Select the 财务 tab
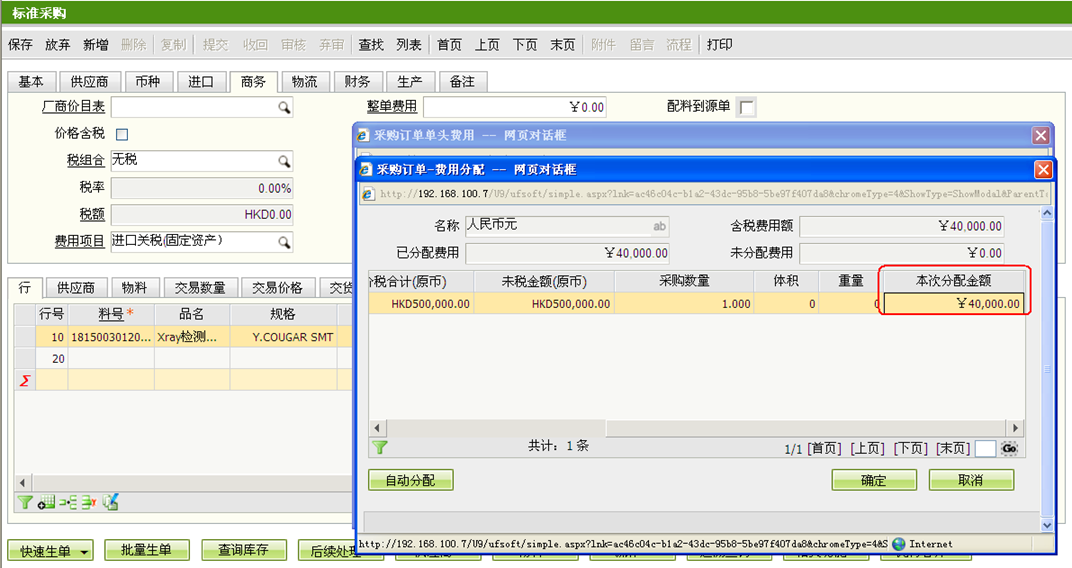 [x=357, y=82]
